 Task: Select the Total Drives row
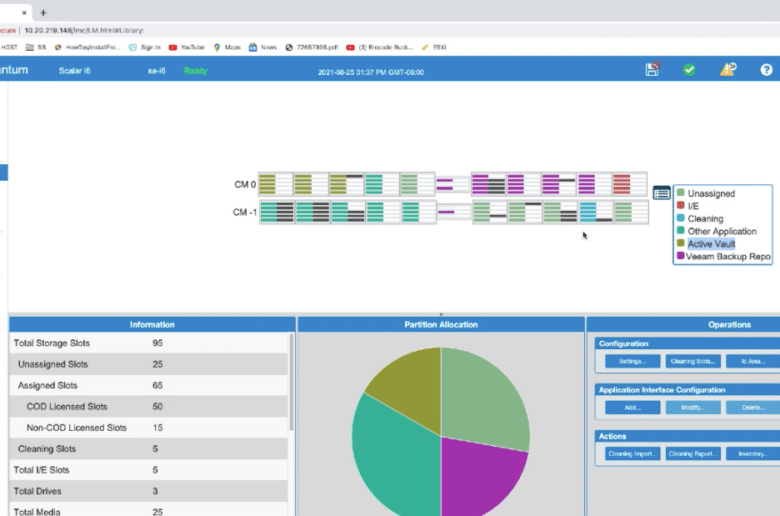[x=148, y=491]
